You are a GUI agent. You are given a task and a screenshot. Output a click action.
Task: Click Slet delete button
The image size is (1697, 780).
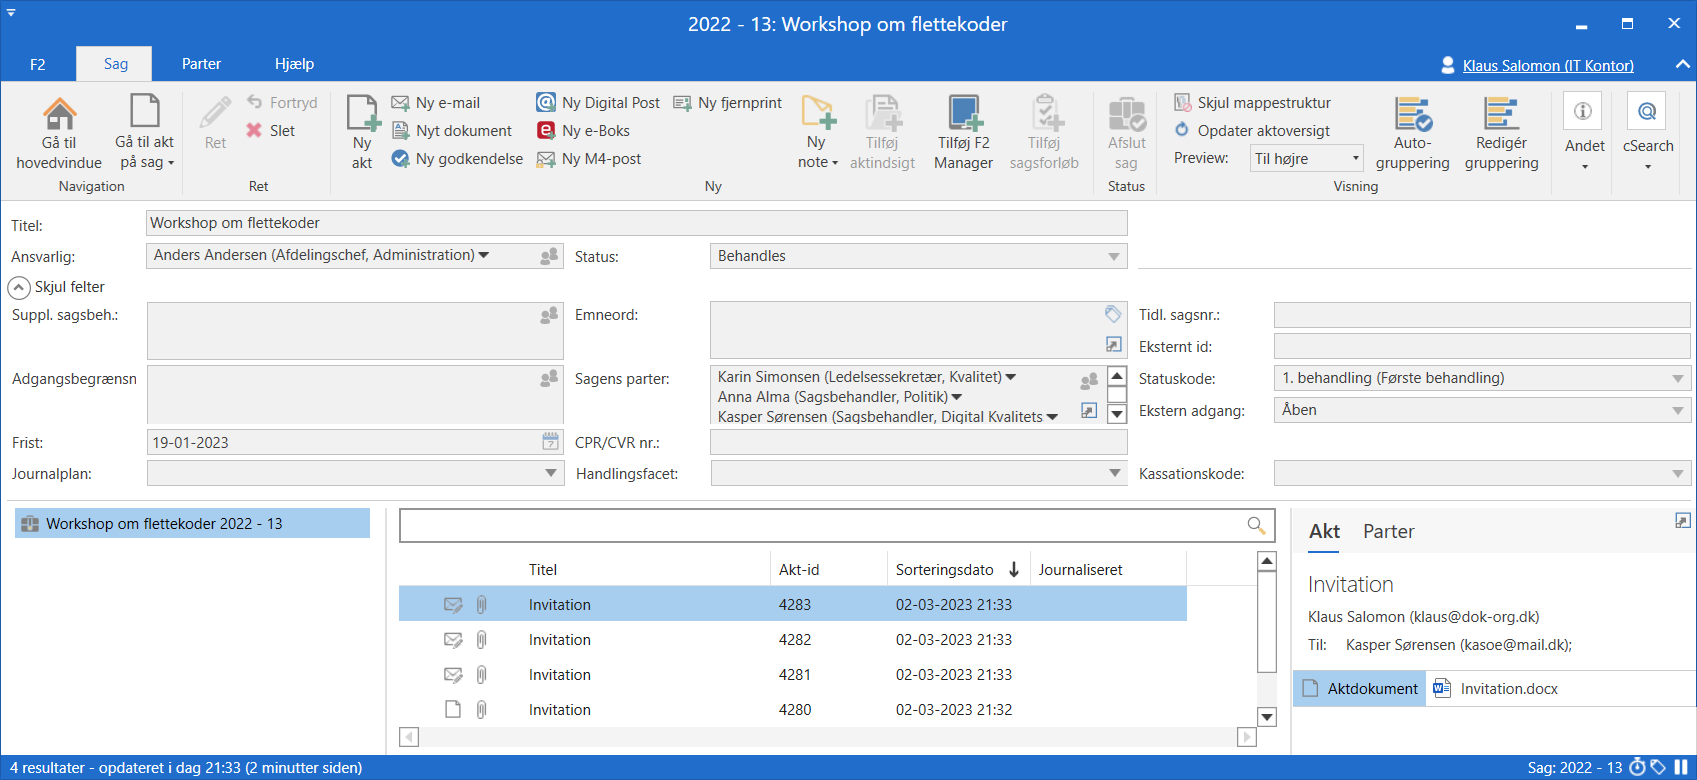(x=271, y=130)
